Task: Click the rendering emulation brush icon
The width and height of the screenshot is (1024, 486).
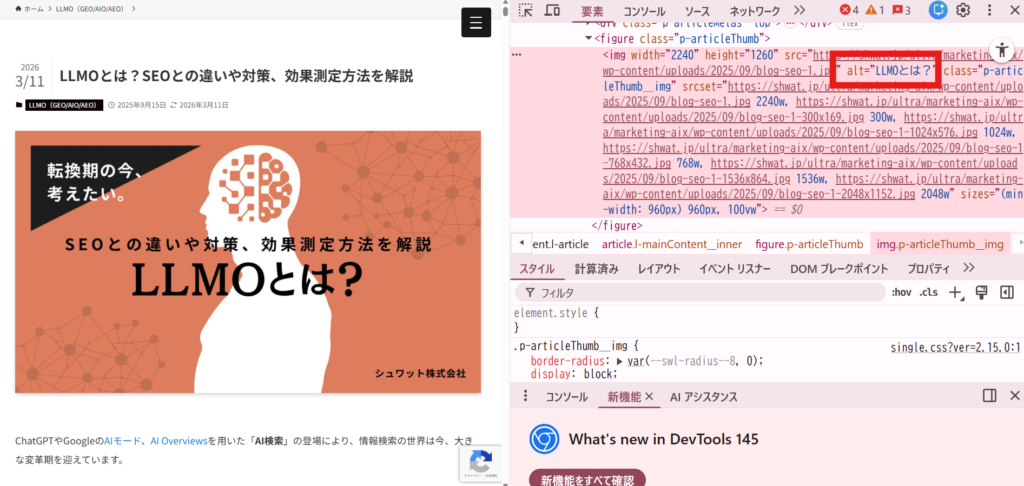Action: [981, 293]
